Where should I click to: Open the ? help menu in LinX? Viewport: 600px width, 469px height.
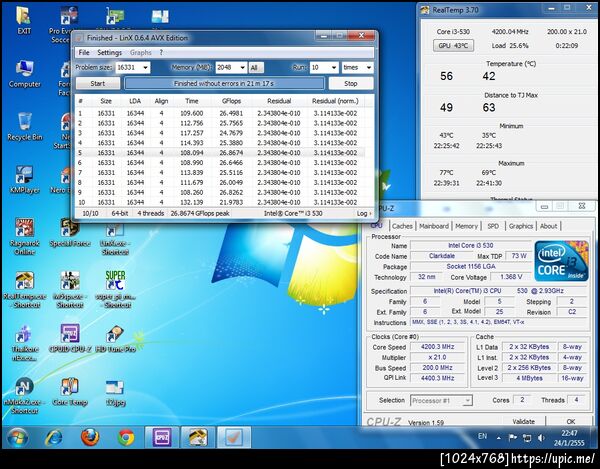[x=161, y=52]
